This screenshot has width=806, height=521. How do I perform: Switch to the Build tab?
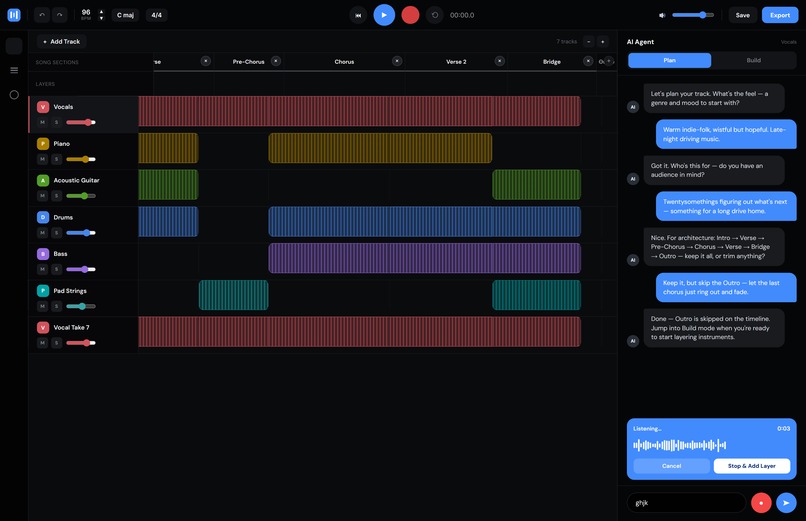pos(753,61)
